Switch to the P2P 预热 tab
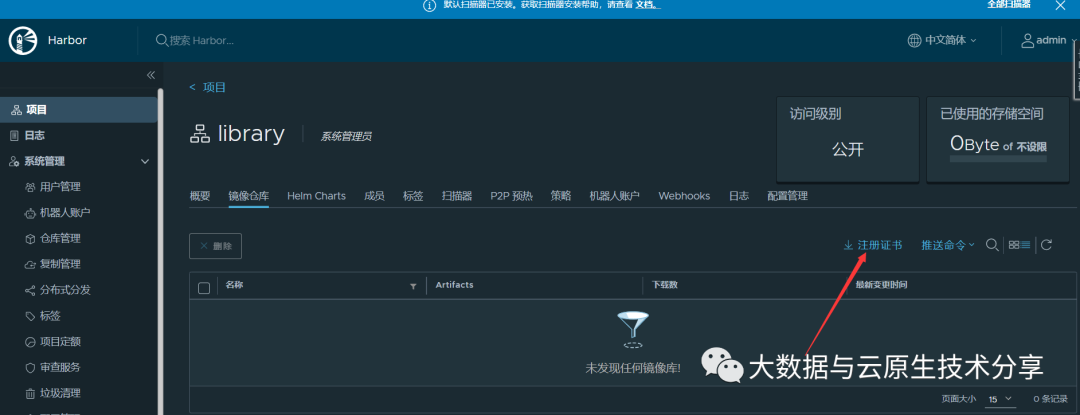 (511, 196)
